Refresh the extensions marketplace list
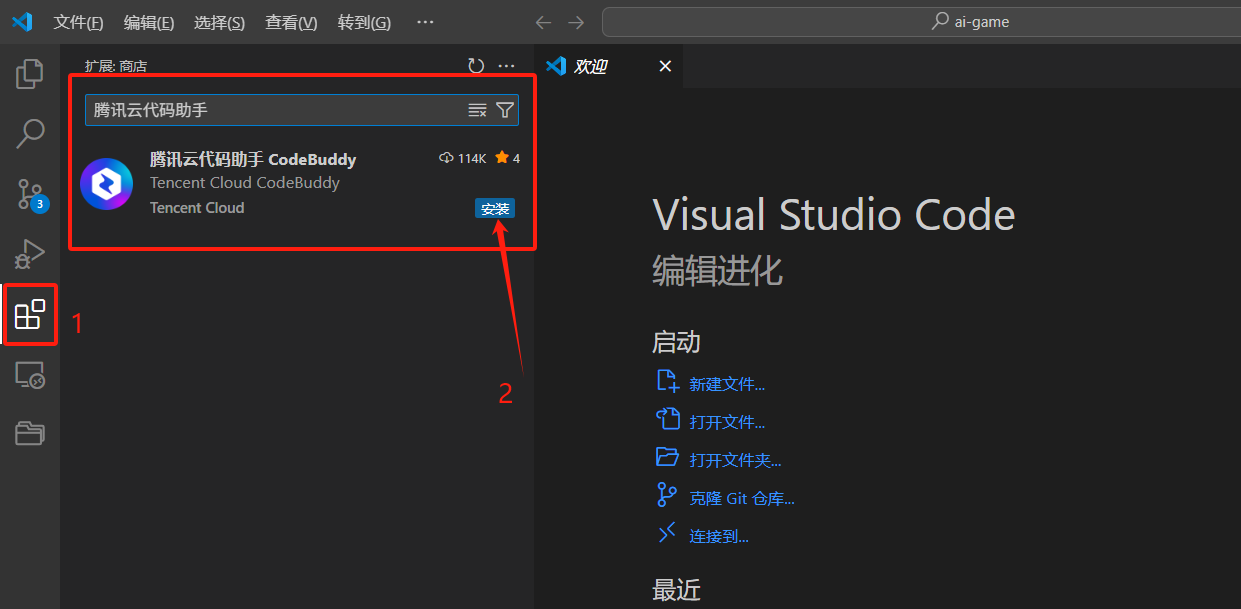 click(476, 66)
